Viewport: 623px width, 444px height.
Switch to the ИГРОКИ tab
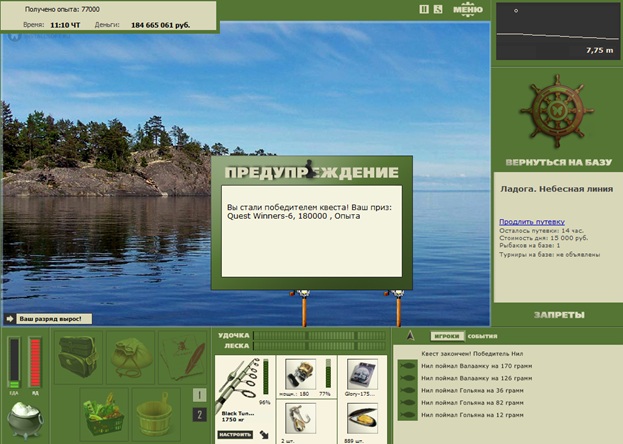[x=447, y=336]
